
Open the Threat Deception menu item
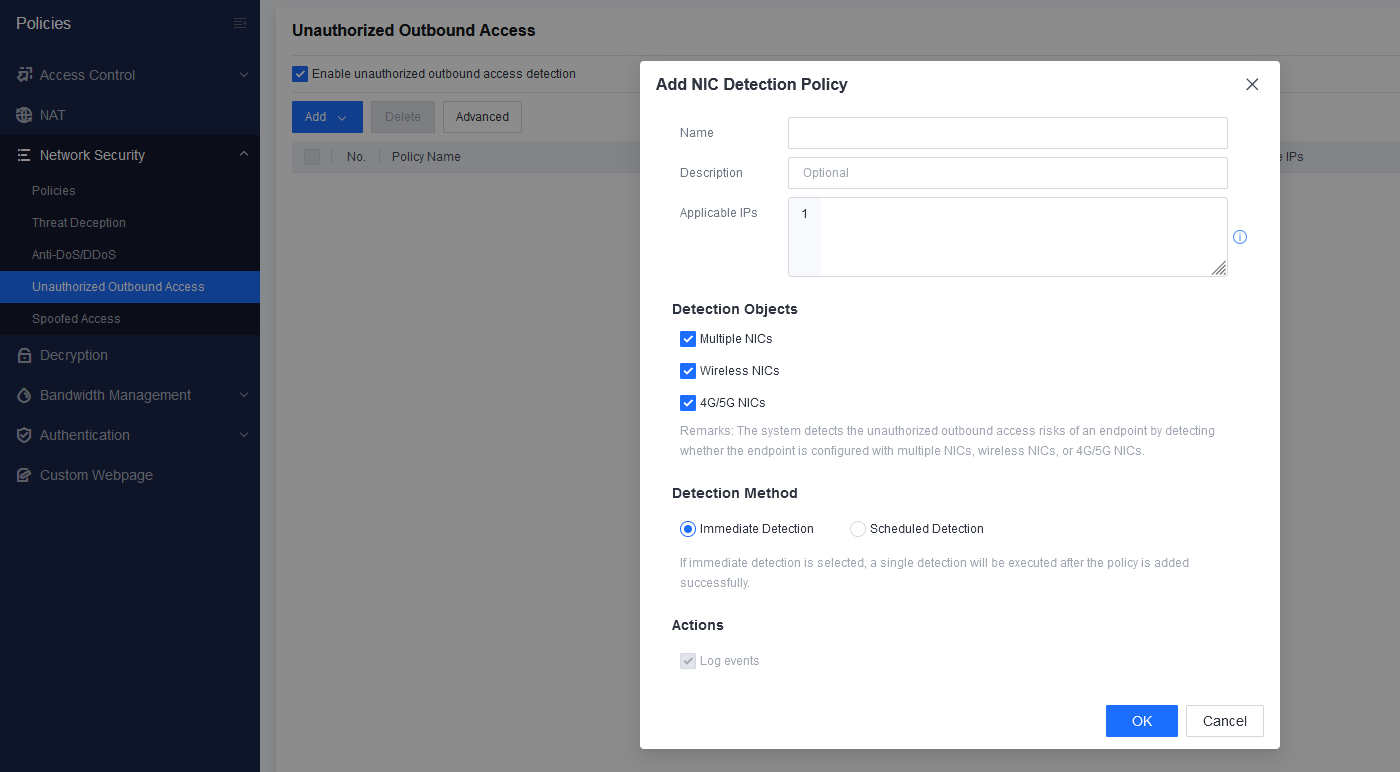tap(79, 223)
